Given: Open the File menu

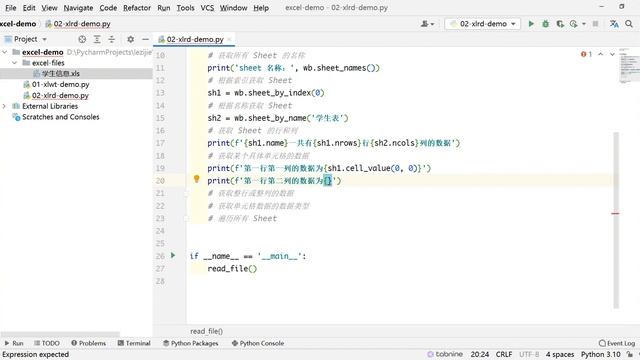Looking at the screenshot, I should pyautogui.click(x=11, y=8).
